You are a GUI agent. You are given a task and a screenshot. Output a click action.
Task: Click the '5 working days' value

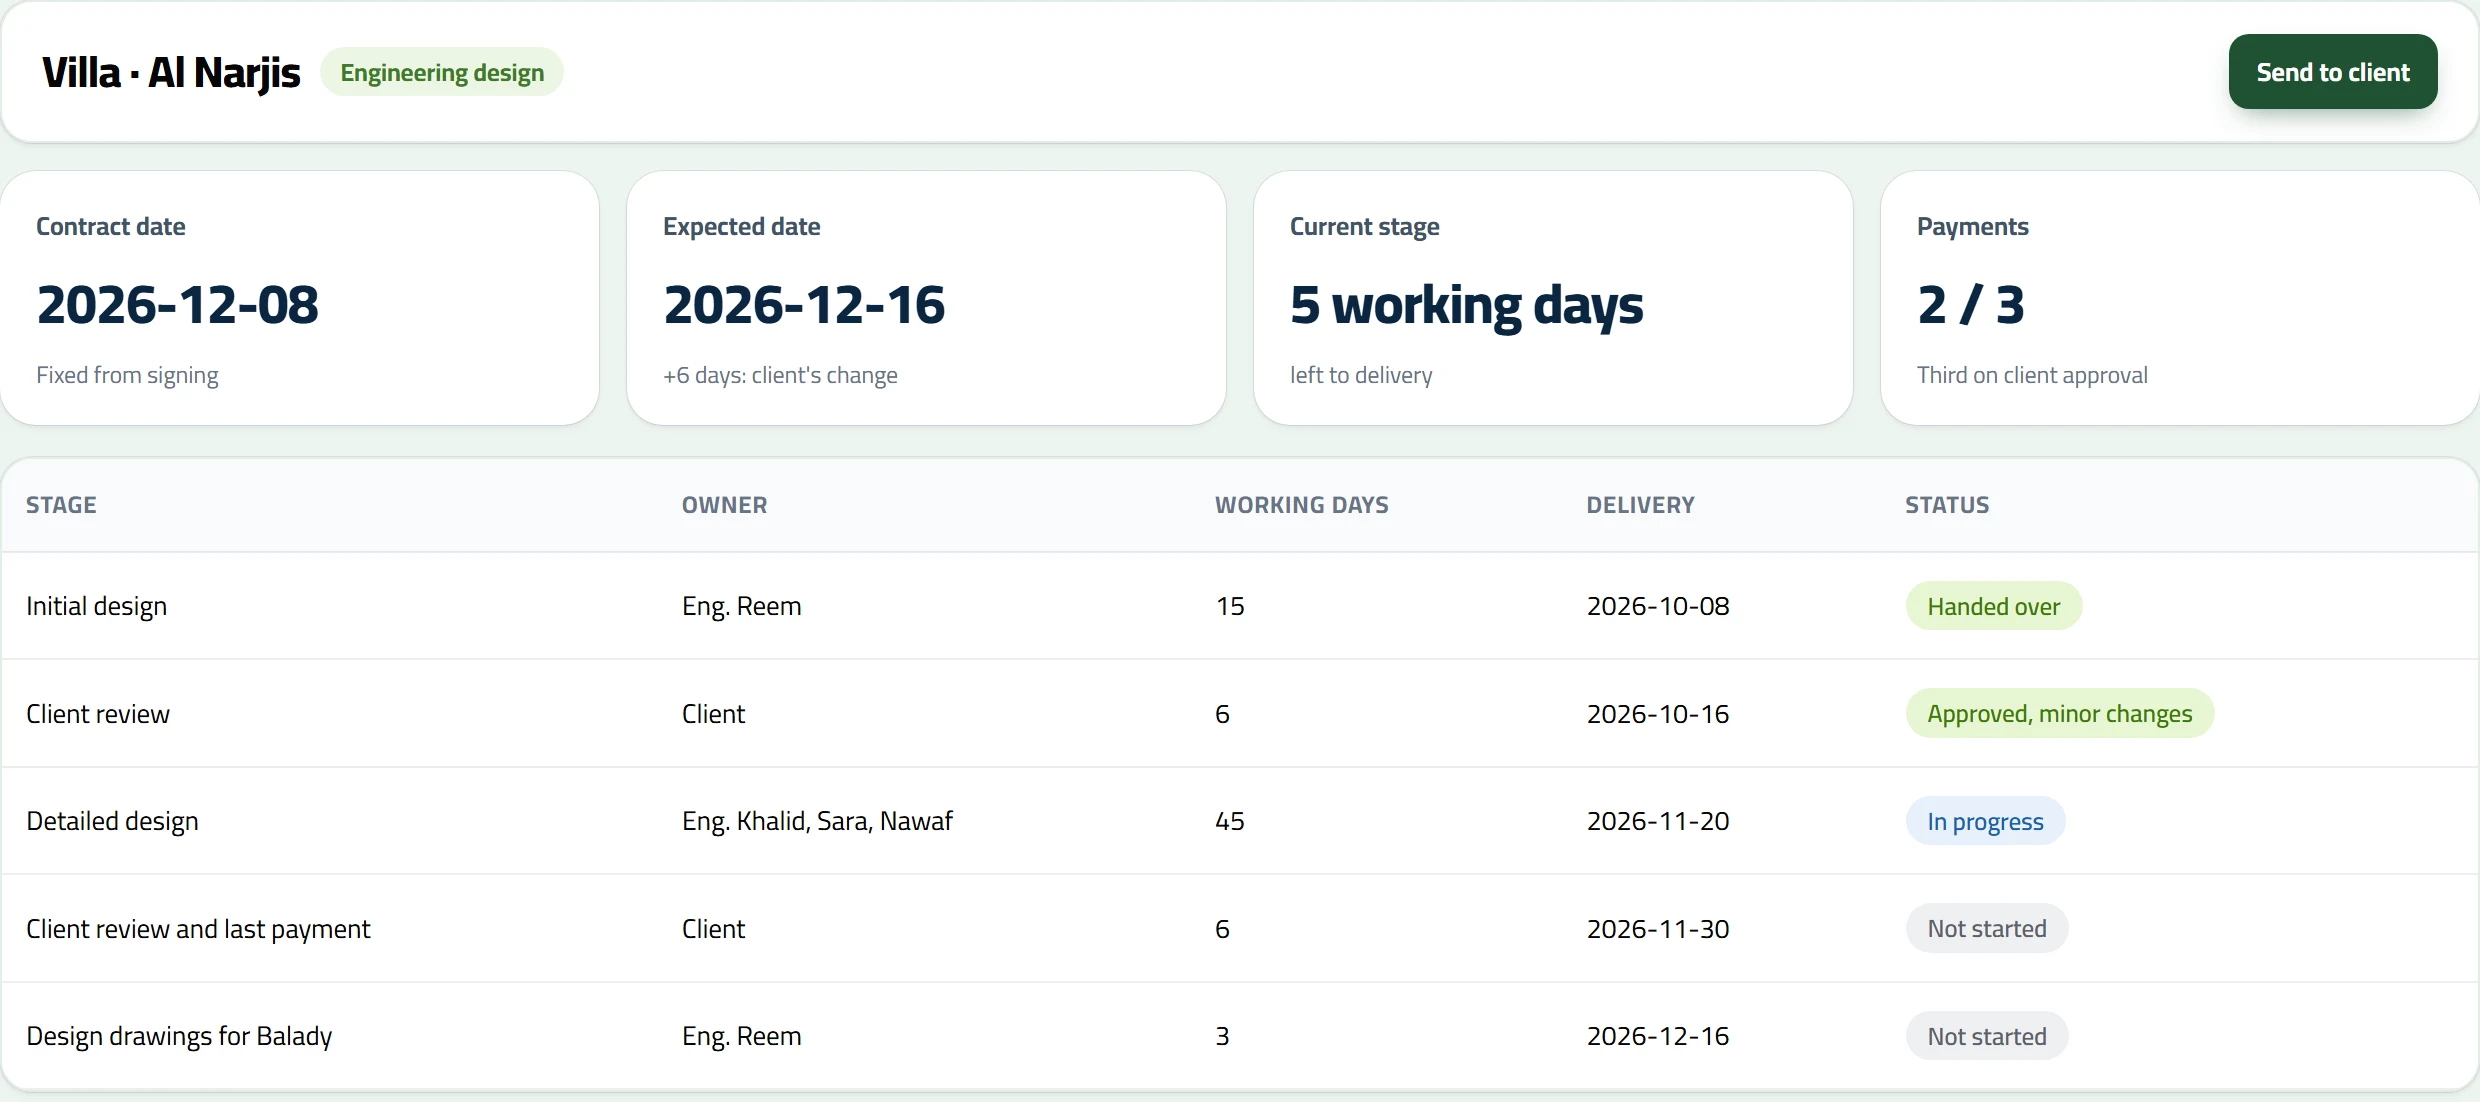pos(1466,306)
